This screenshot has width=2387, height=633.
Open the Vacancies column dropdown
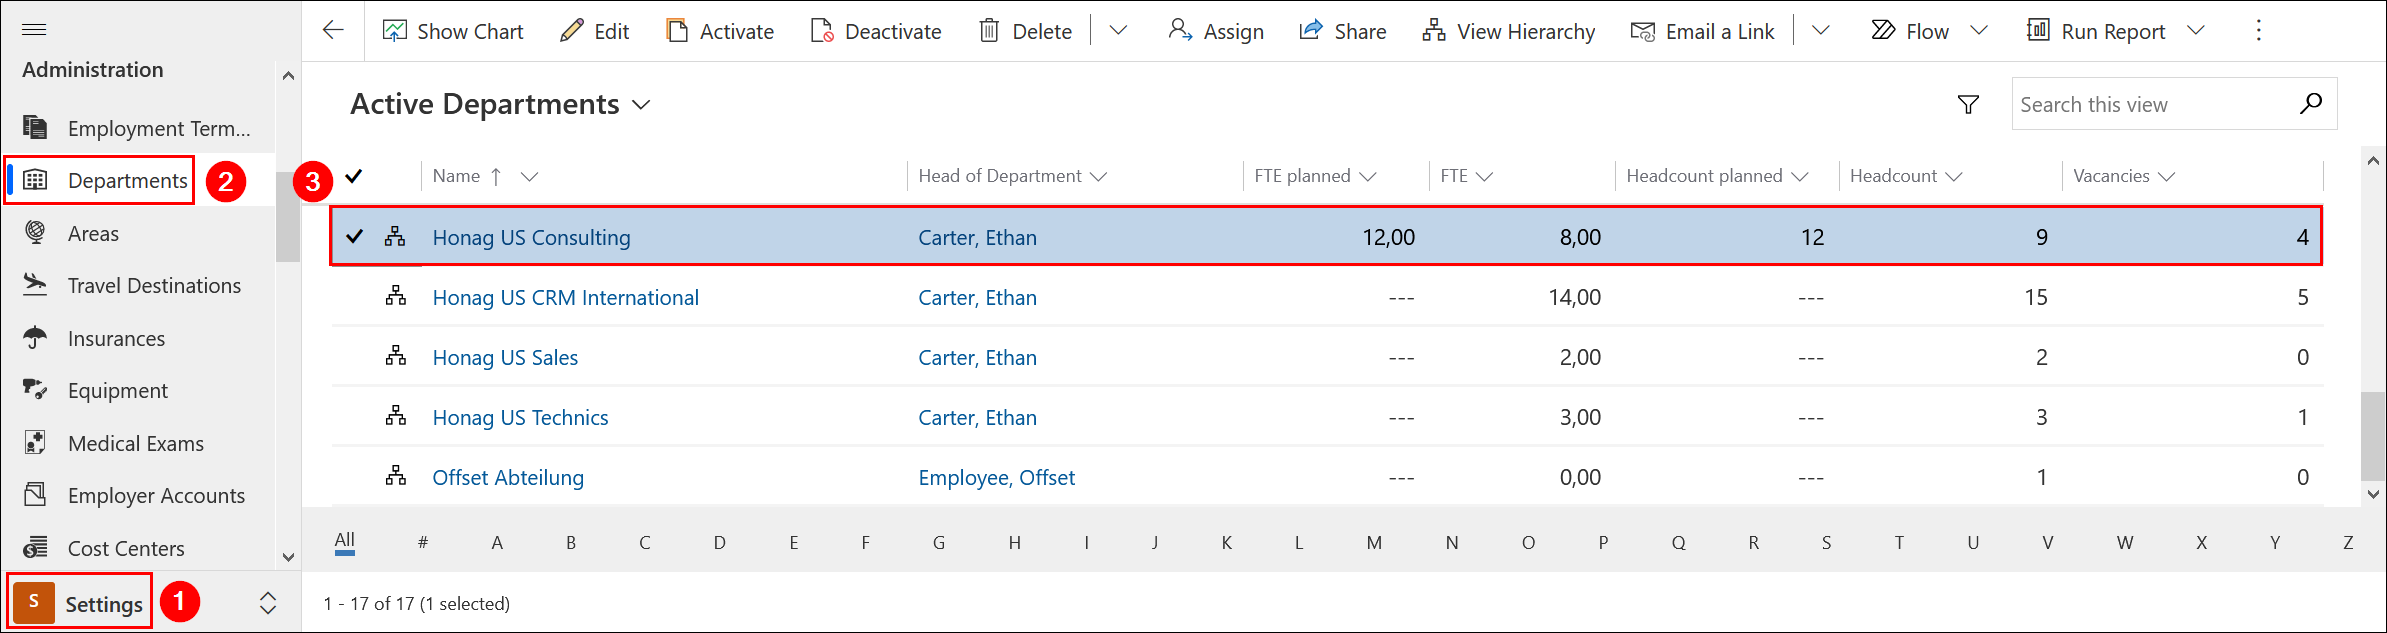(2167, 176)
